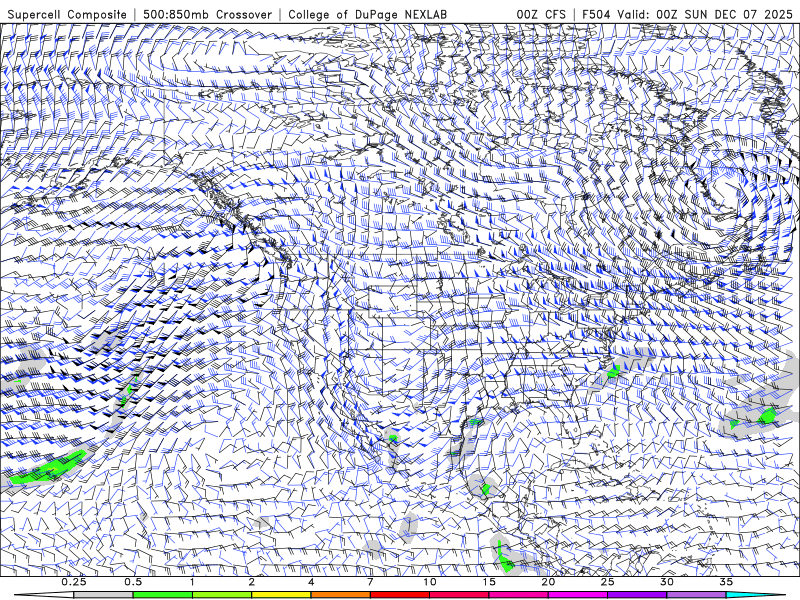Select the bright green 0.5–1 legend swatch
The width and height of the screenshot is (800, 600).
coord(163,595)
